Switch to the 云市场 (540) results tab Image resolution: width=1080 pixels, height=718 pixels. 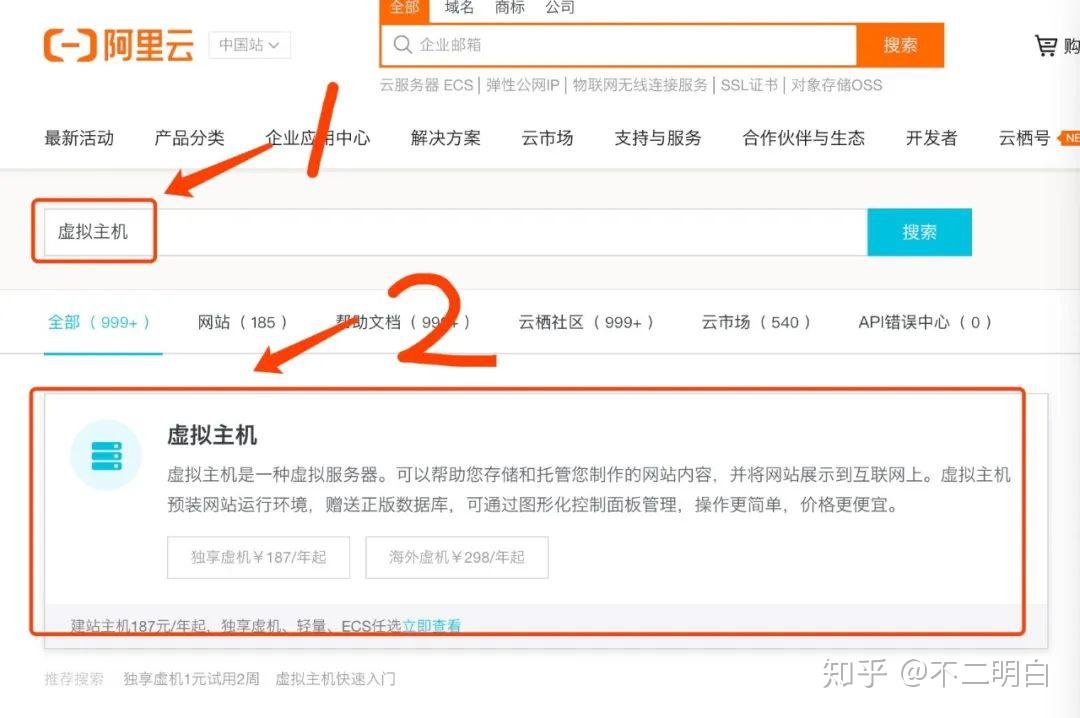pos(756,322)
